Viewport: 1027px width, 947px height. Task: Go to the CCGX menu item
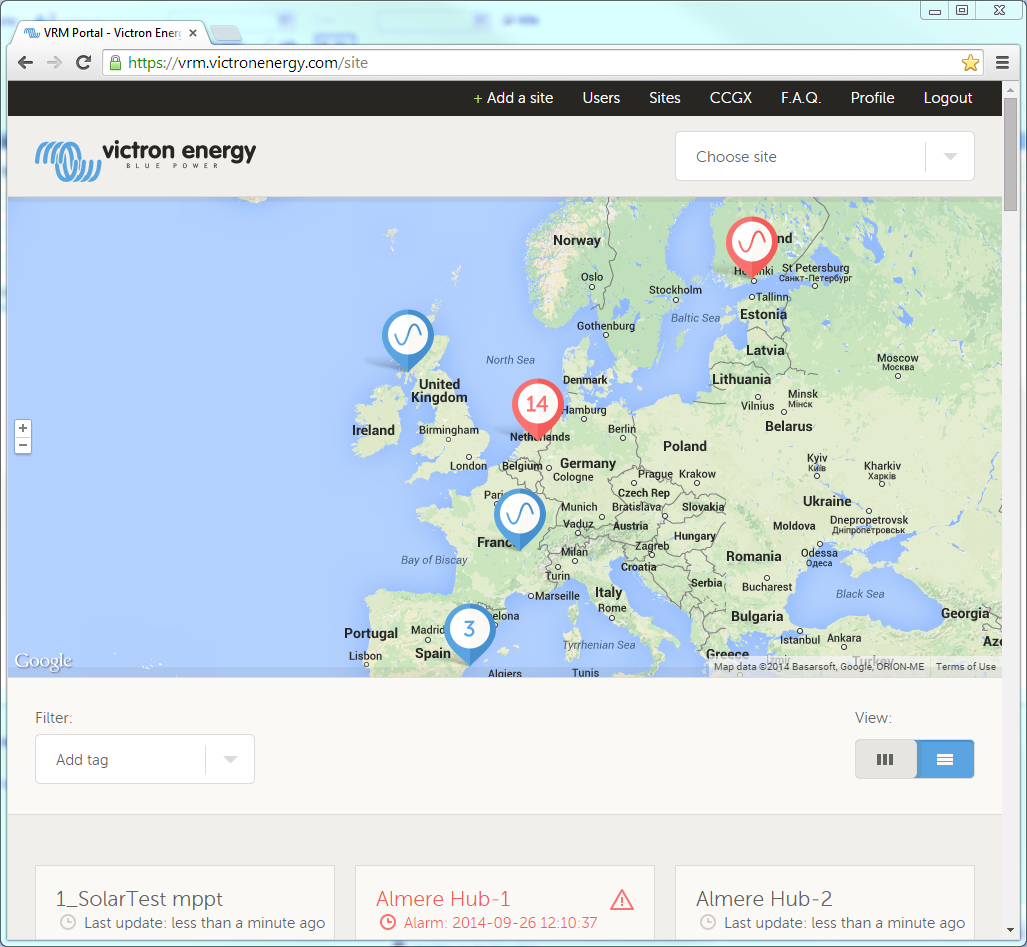(x=730, y=98)
